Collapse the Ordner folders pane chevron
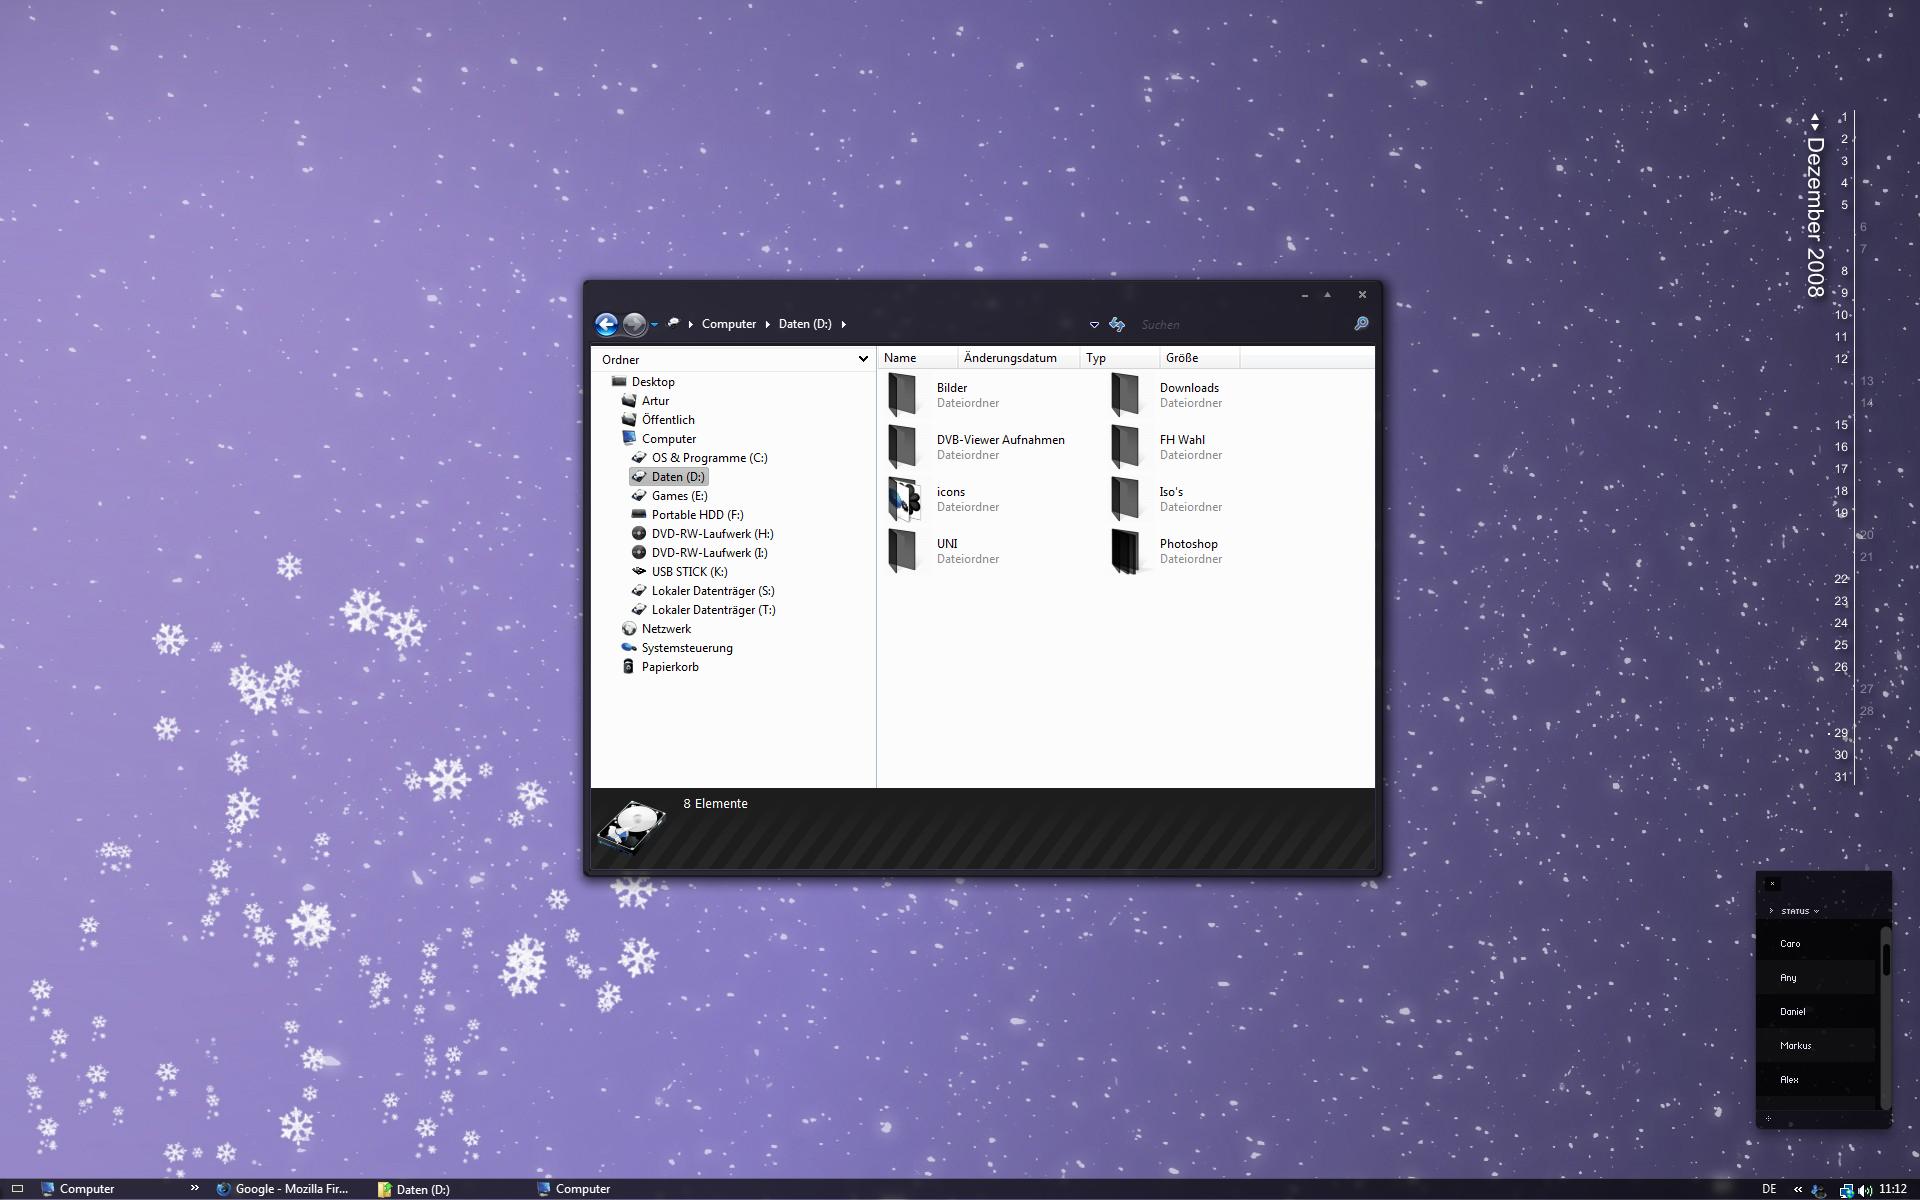This screenshot has width=1920, height=1200. (863, 359)
